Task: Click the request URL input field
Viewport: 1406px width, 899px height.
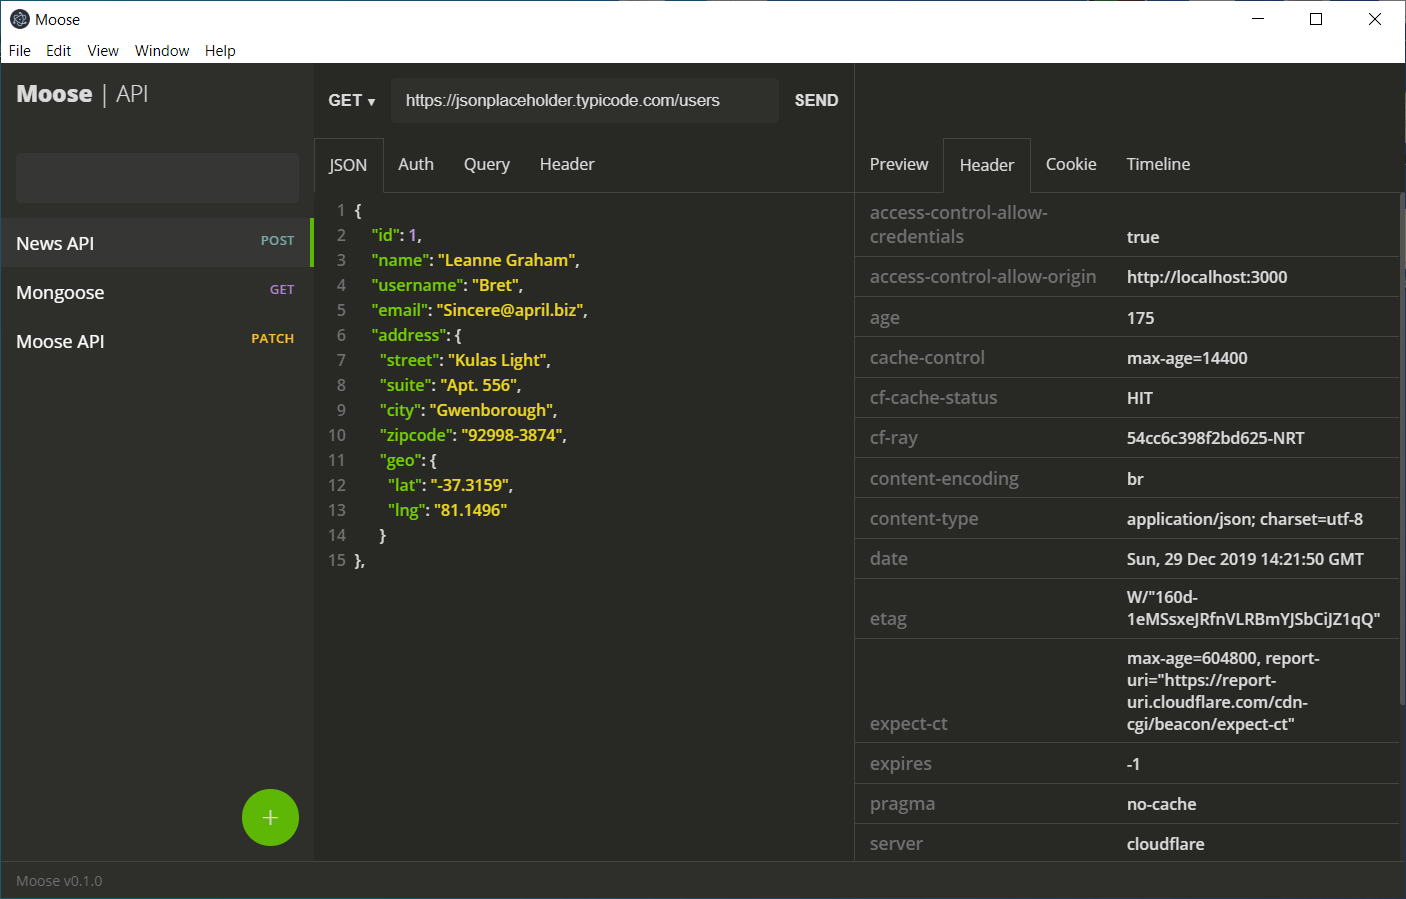Action: [x=584, y=100]
